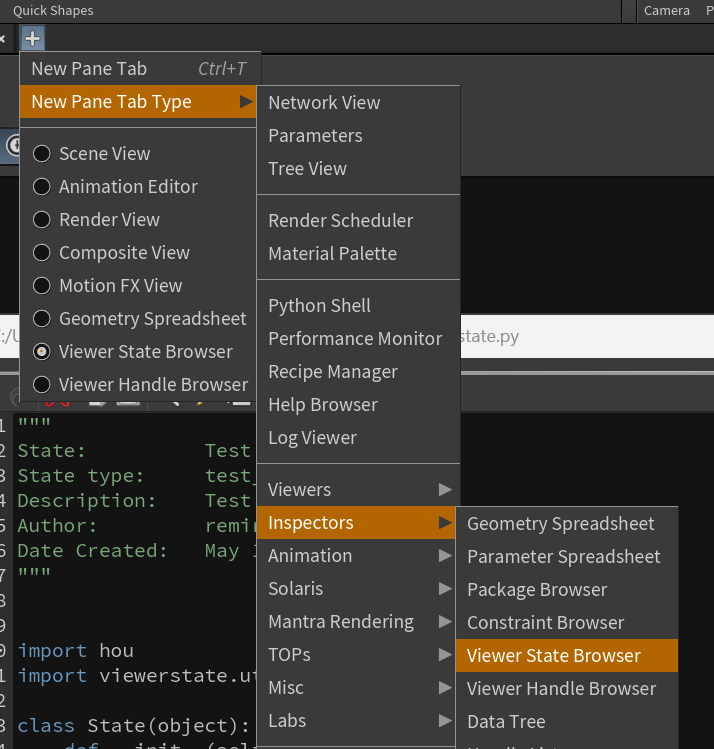
Task: Select Animation Editor radio option
Action: pyautogui.click(x=139, y=187)
